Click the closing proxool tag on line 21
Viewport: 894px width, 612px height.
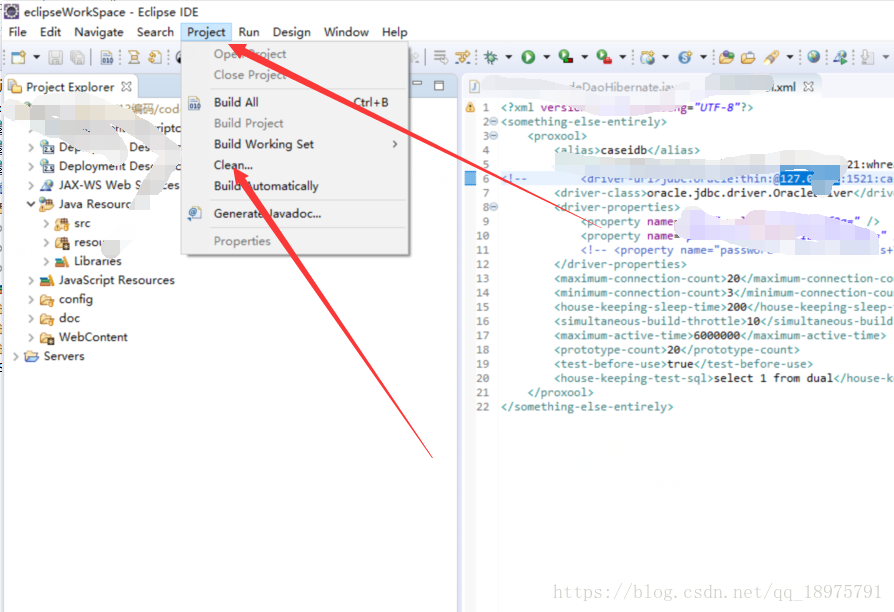[560, 392]
